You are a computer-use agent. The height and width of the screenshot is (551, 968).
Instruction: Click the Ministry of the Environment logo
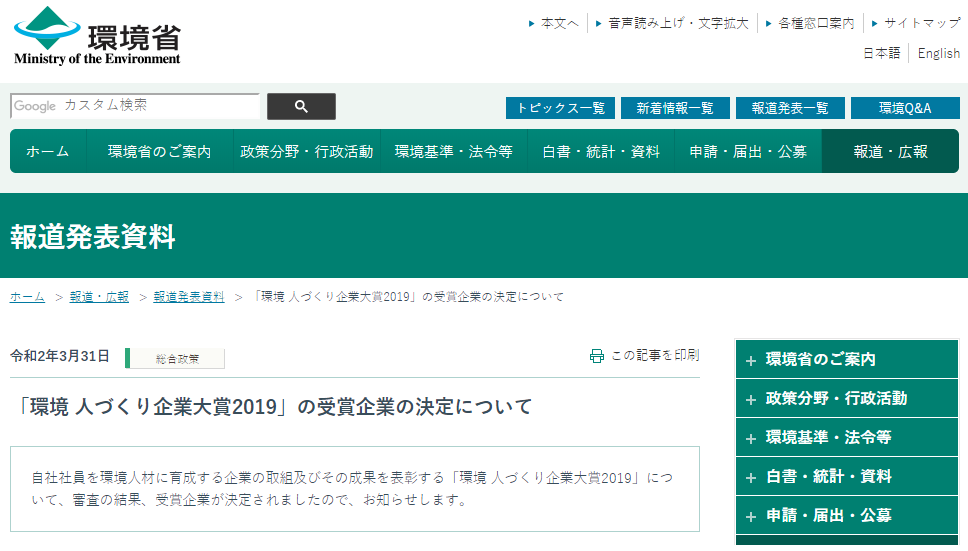(98, 36)
